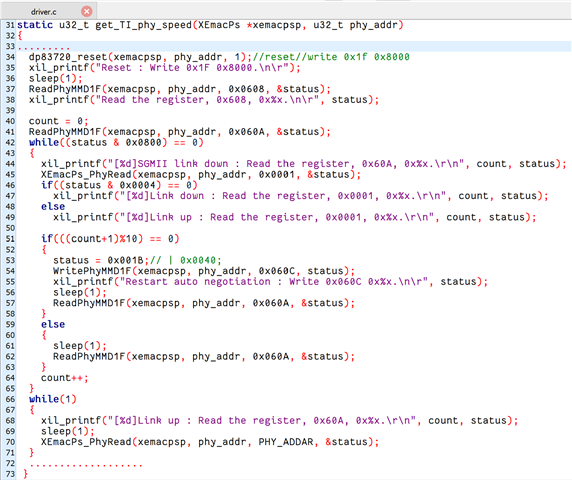Click the mask 0x0800 in the while condition

coord(143,143)
